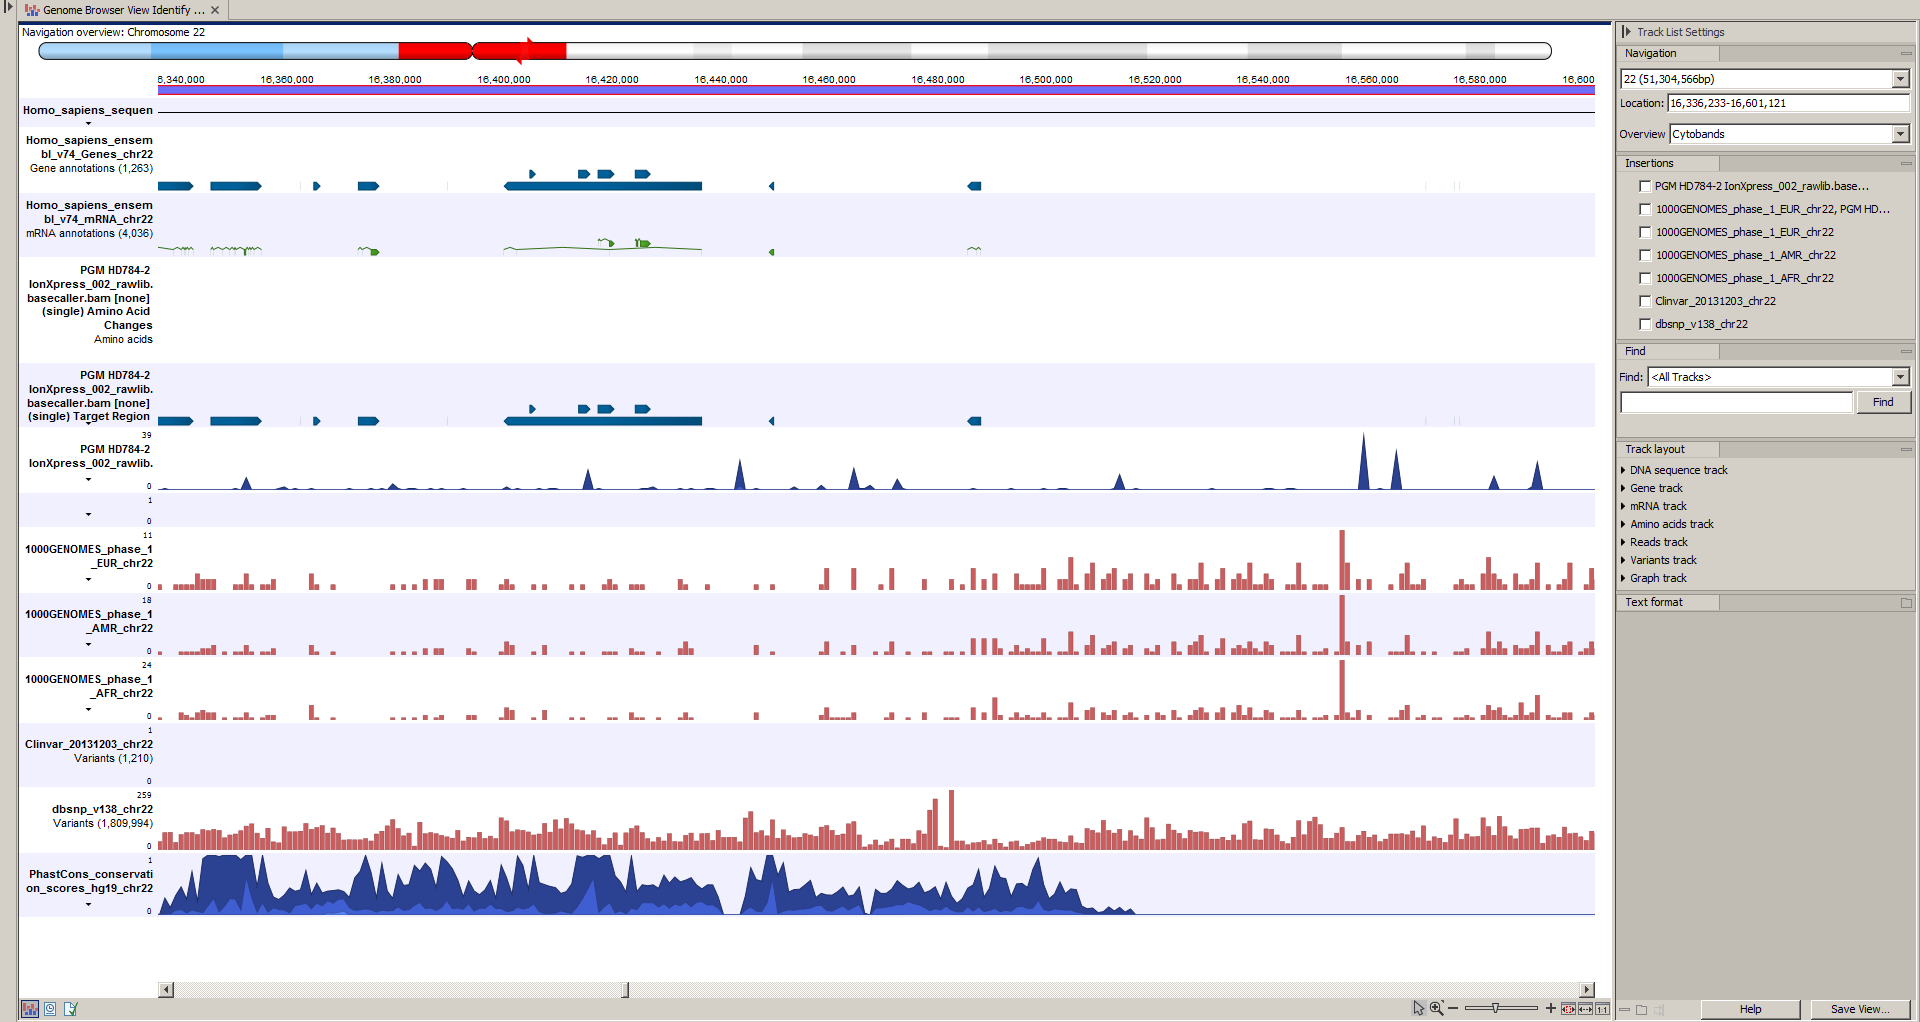Screen dimensions: 1920x1022
Task: Open the Overview Cytobands dropdown
Action: 1901,133
